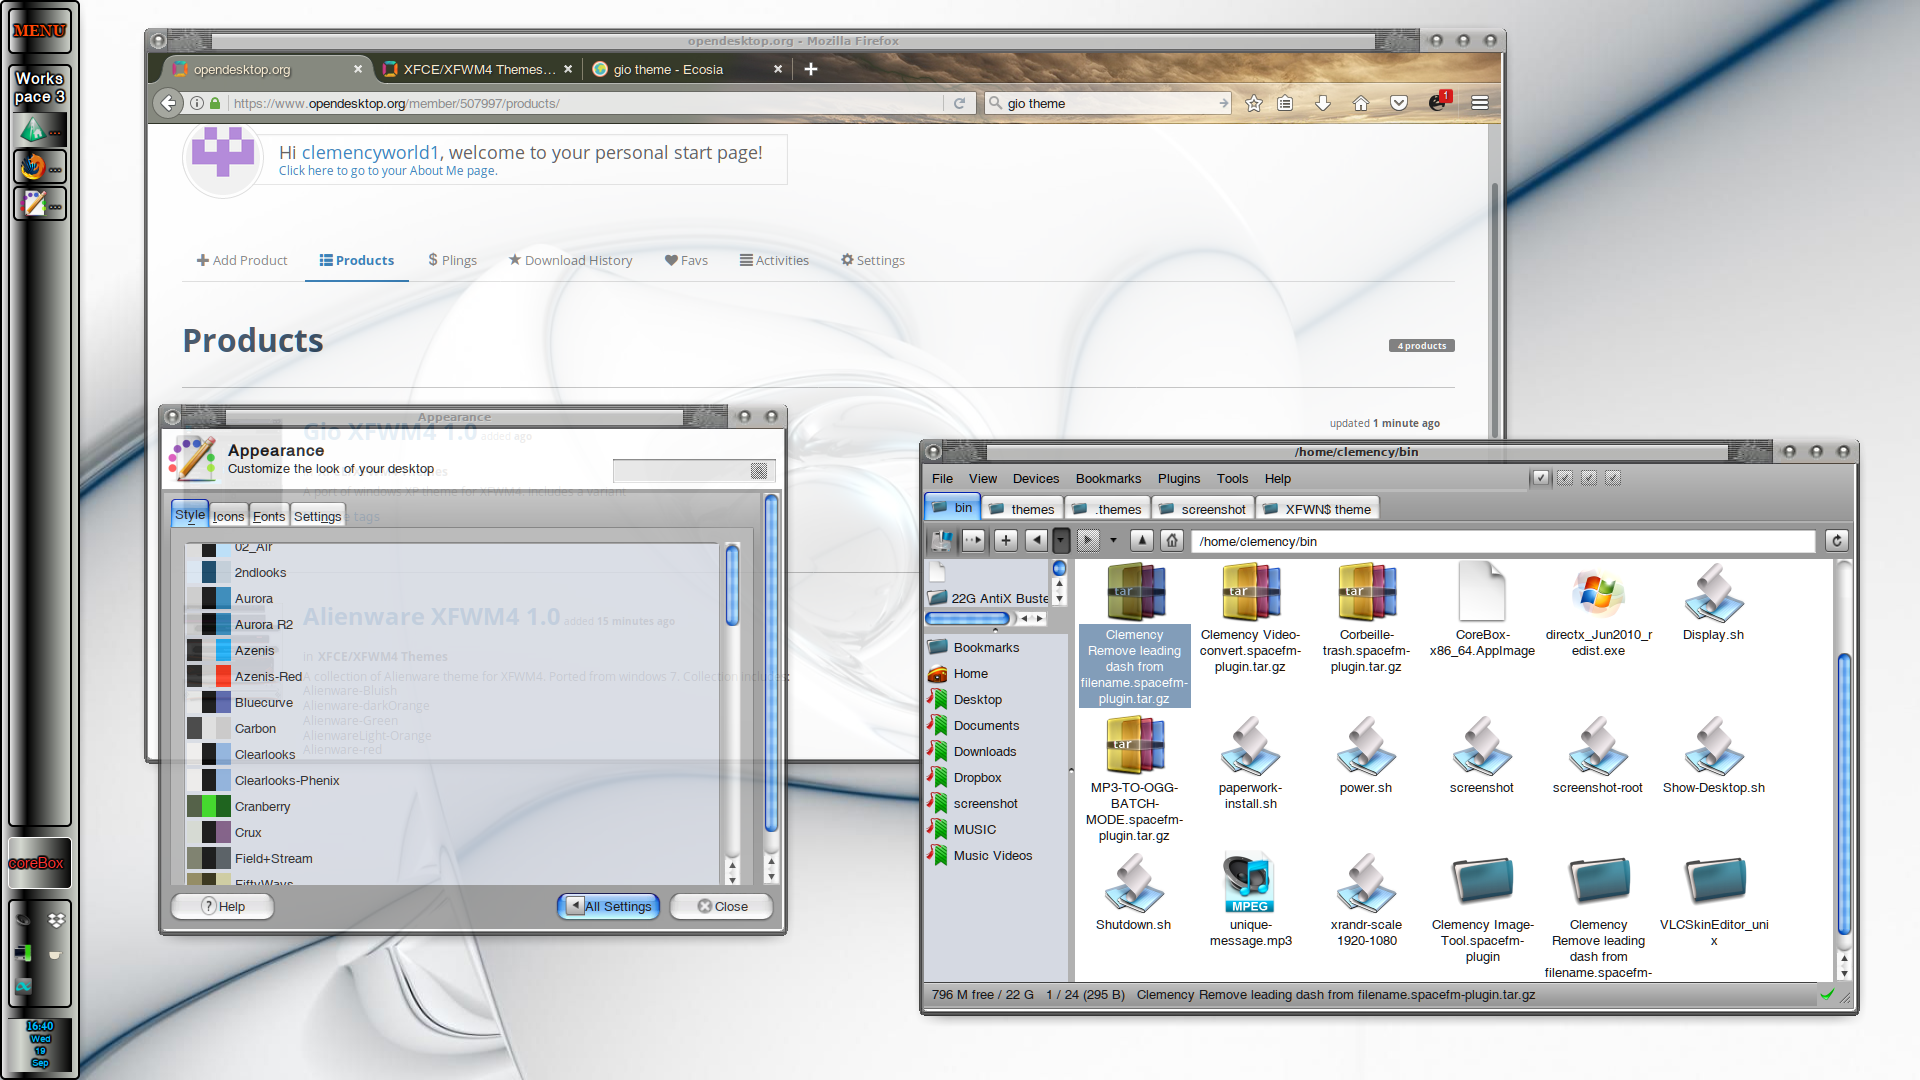Open the Pocket icon in Firefox
This screenshot has width=1920, height=1080.
[1398, 103]
